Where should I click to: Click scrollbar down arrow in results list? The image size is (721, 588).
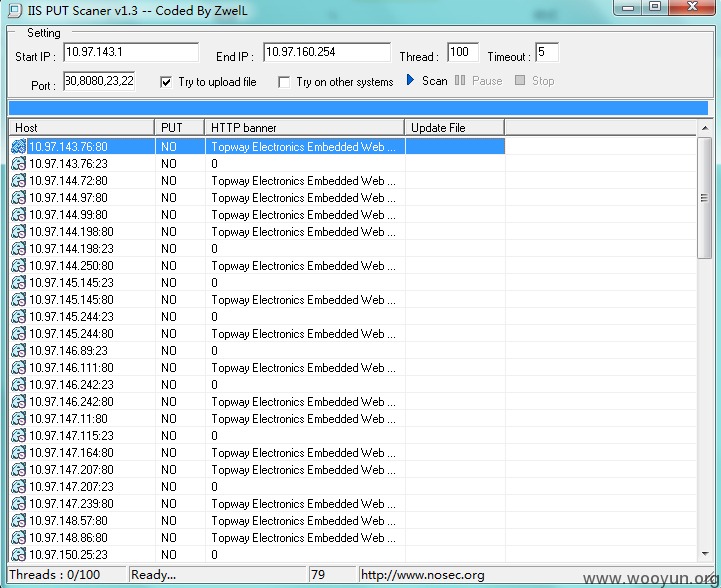tap(705, 554)
